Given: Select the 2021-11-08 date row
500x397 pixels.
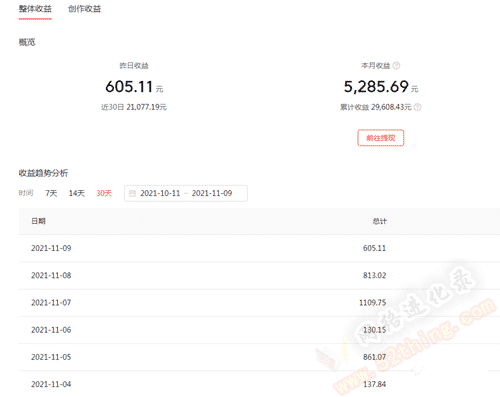Looking at the screenshot, I should coord(259,276).
